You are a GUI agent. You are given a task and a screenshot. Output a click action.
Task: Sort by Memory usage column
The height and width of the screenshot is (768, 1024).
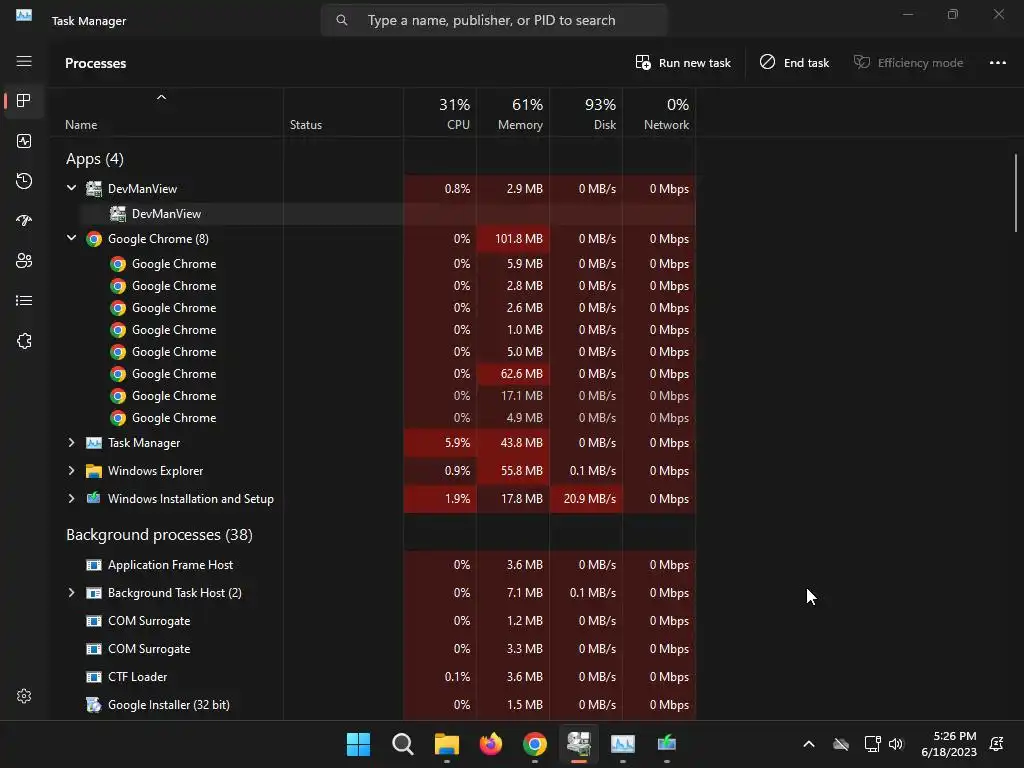point(513,113)
